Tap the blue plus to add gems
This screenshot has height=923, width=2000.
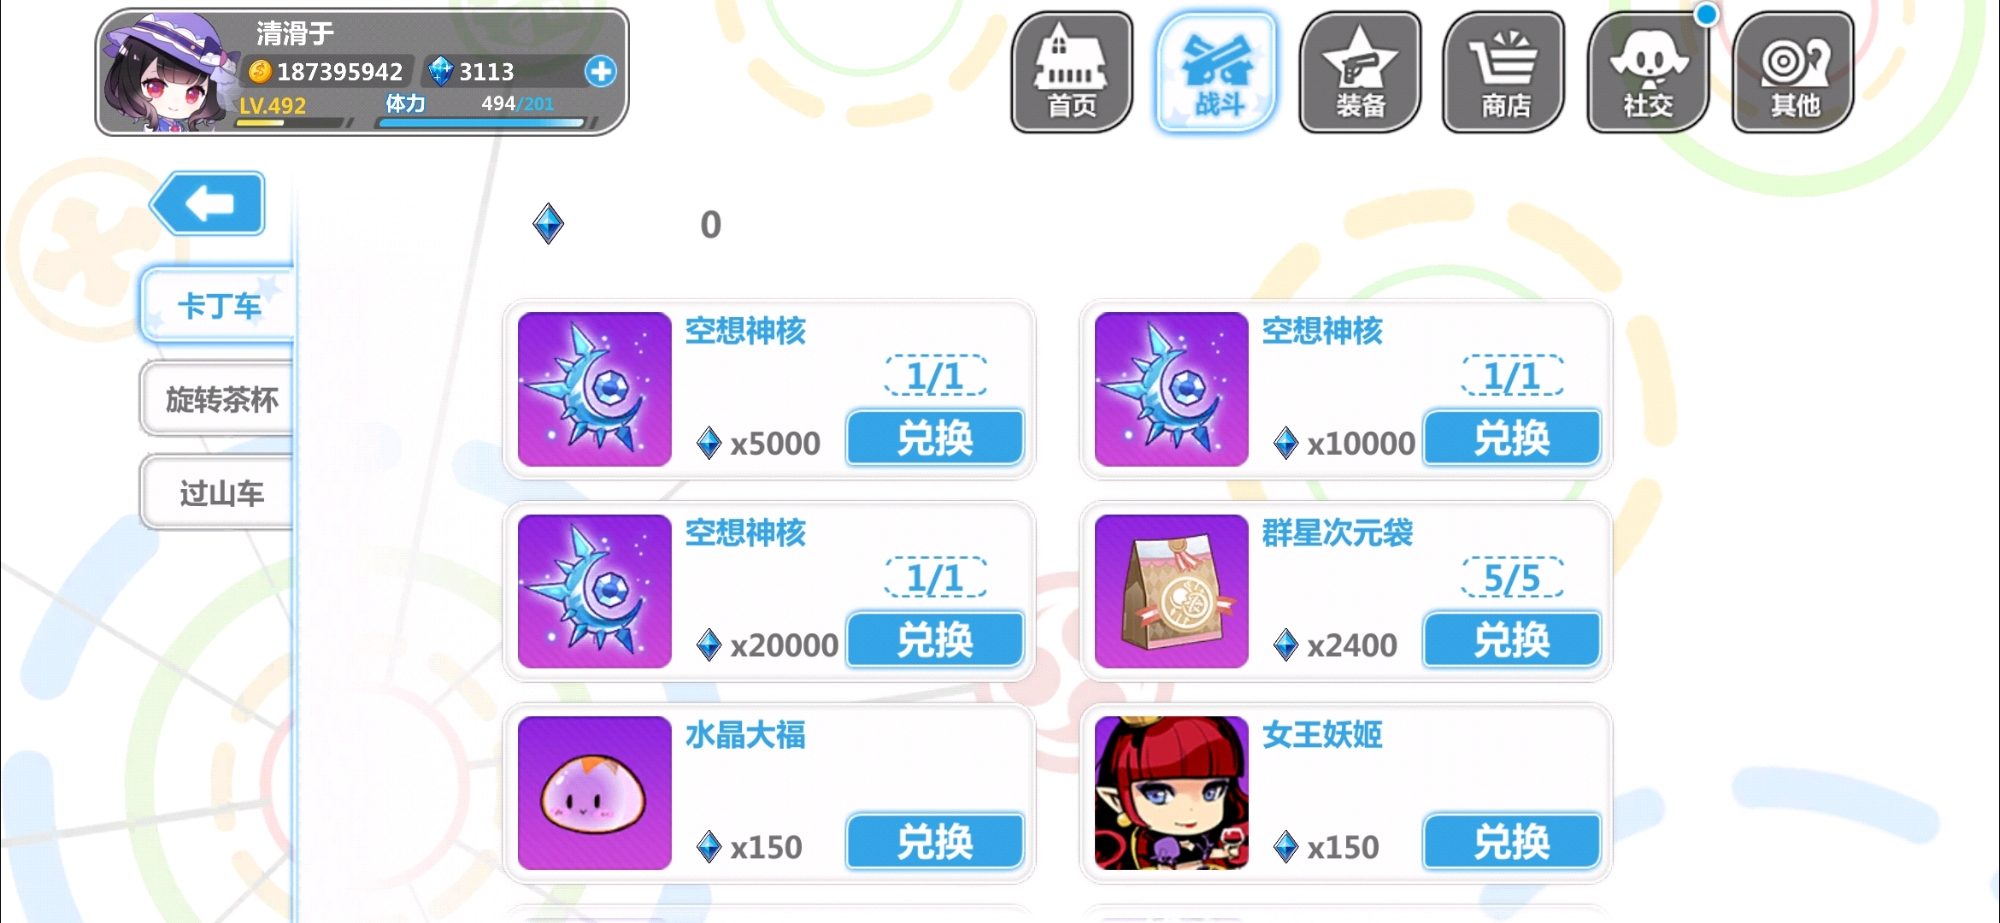coord(601,71)
